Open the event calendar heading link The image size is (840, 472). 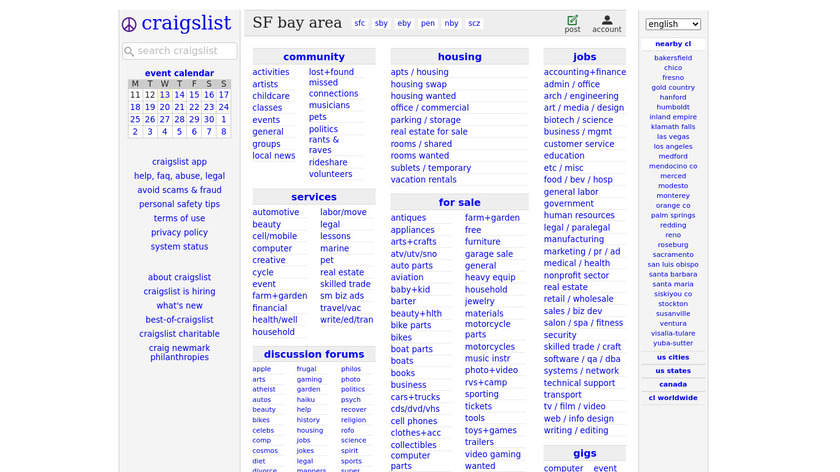179,73
